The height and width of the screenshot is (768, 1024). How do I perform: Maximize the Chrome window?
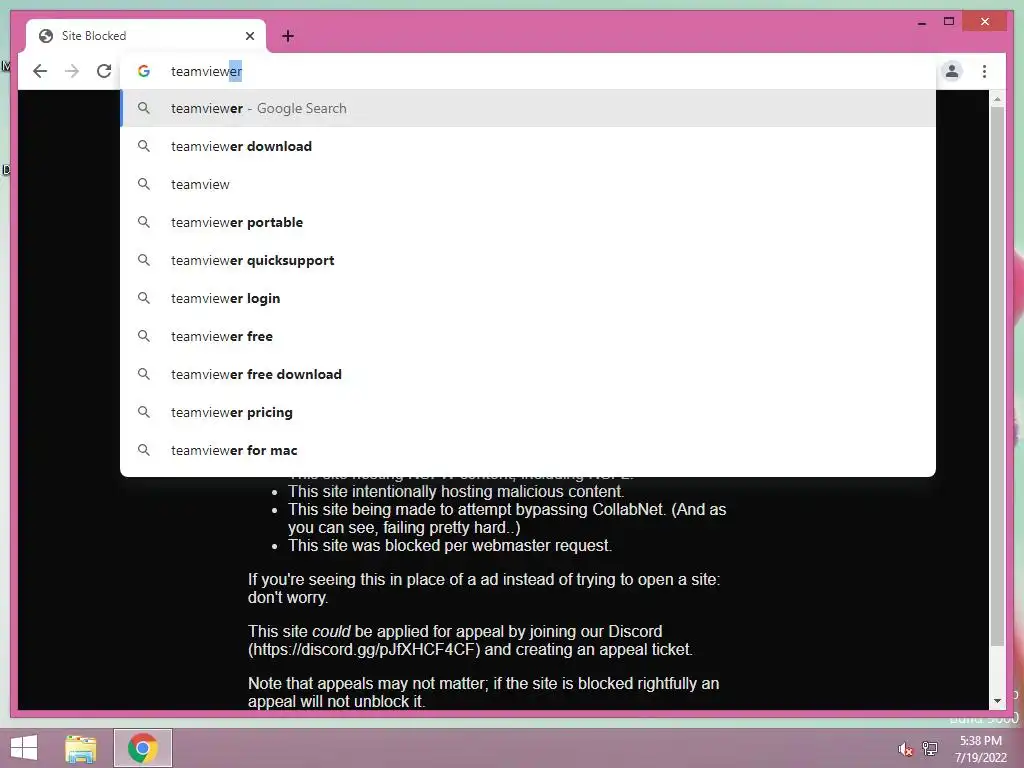[949, 22]
